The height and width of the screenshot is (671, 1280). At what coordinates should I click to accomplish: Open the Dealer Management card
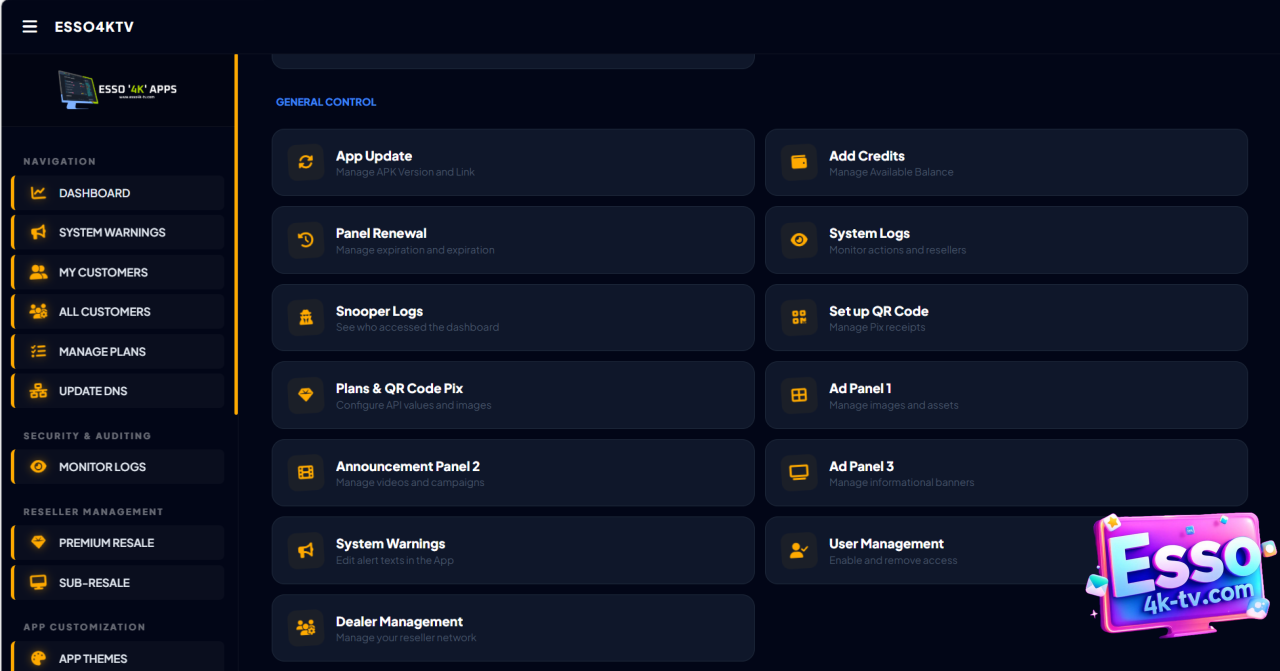512,628
